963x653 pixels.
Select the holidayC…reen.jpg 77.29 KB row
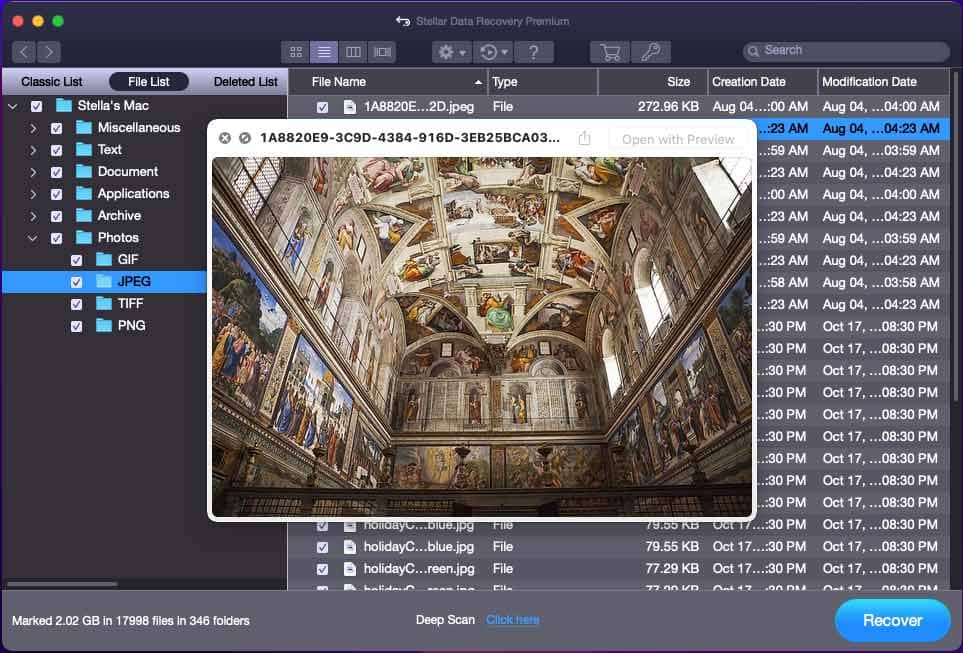(x=618, y=569)
